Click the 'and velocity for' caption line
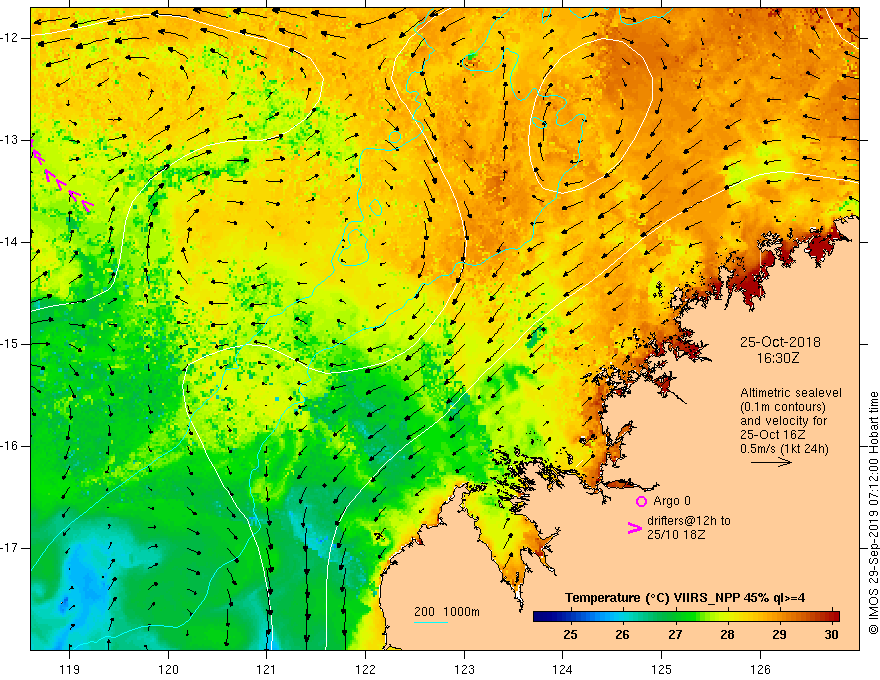Image resolution: width=880 pixels, height=680 pixels. point(783,421)
